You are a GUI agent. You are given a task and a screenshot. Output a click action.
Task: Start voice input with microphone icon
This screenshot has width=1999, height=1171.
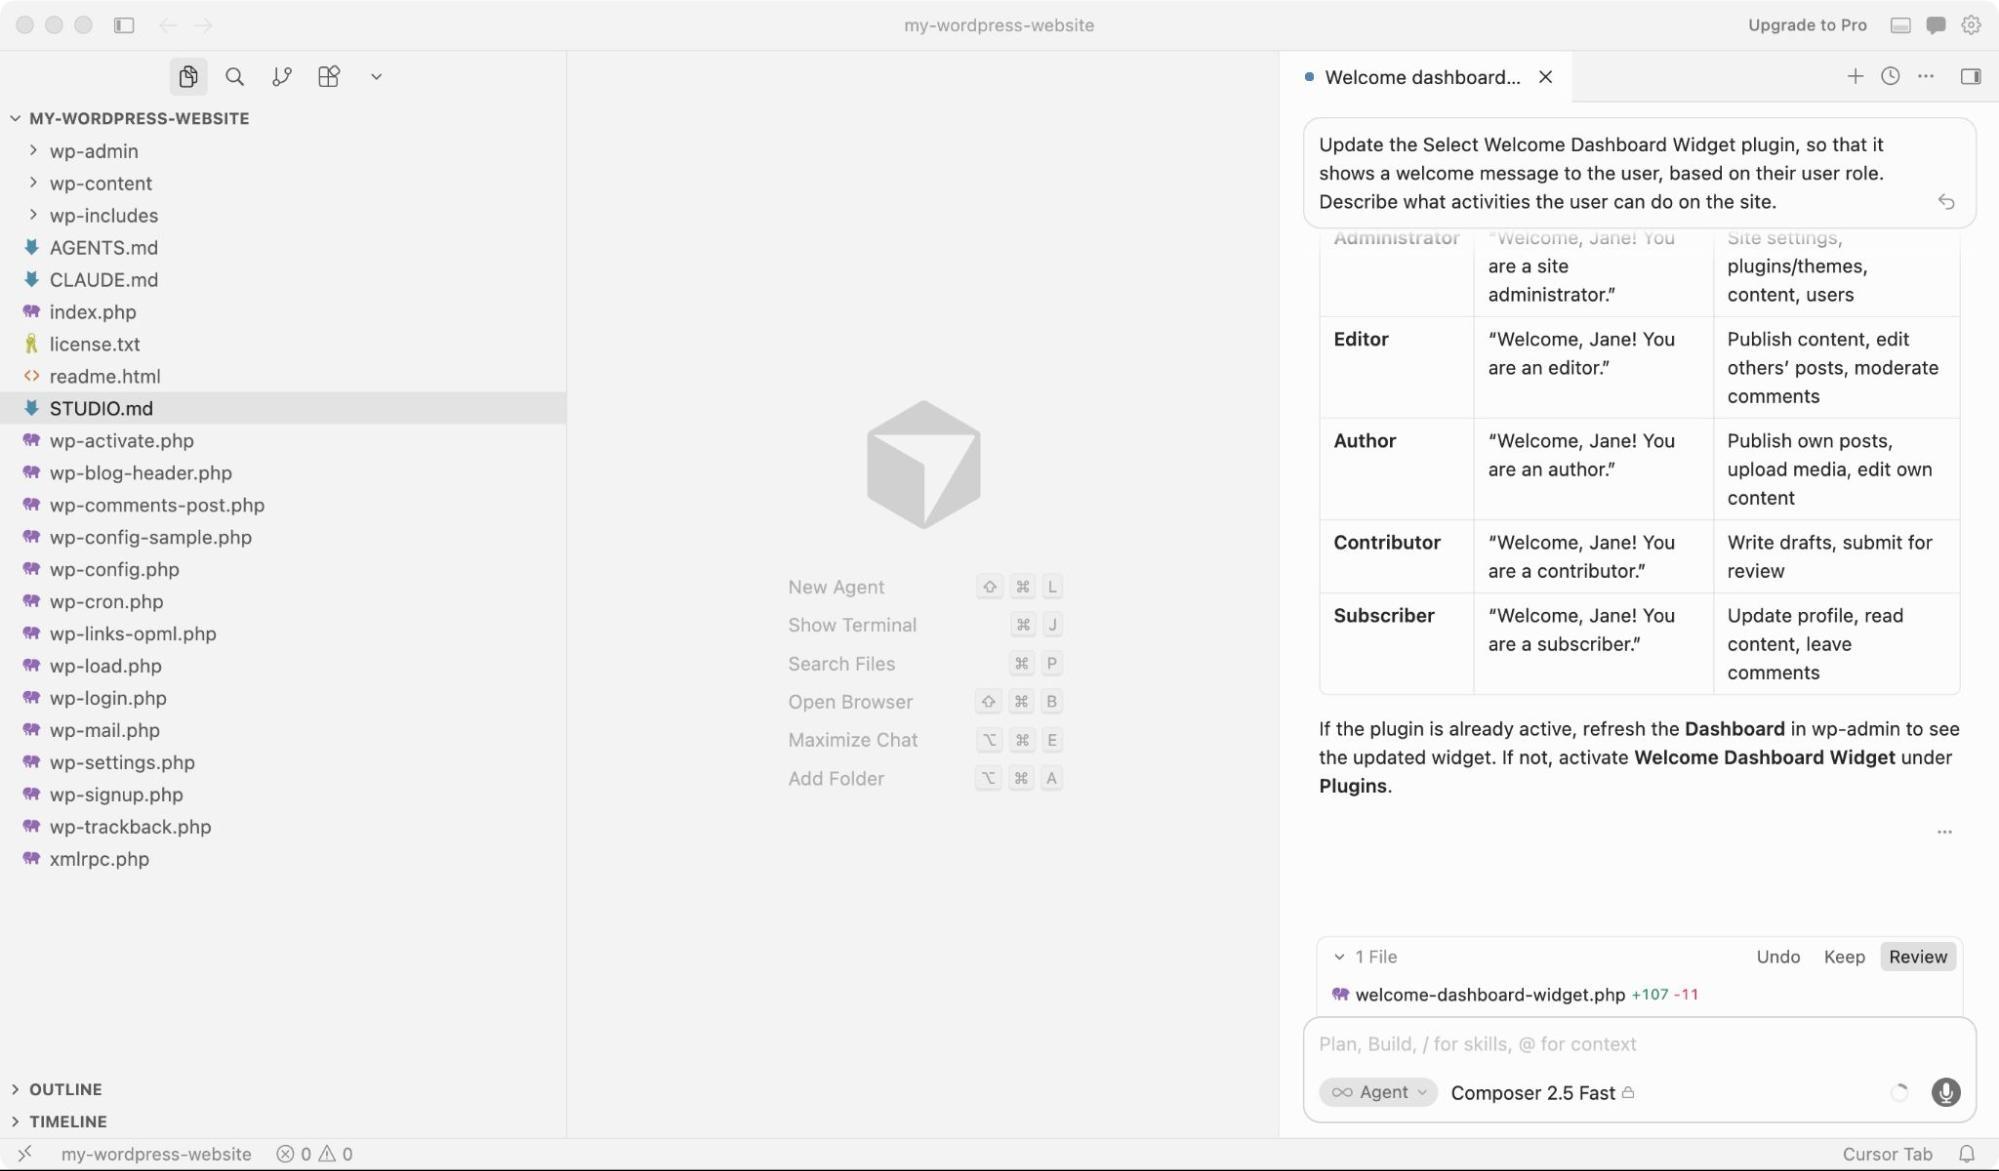coord(1945,1093)
